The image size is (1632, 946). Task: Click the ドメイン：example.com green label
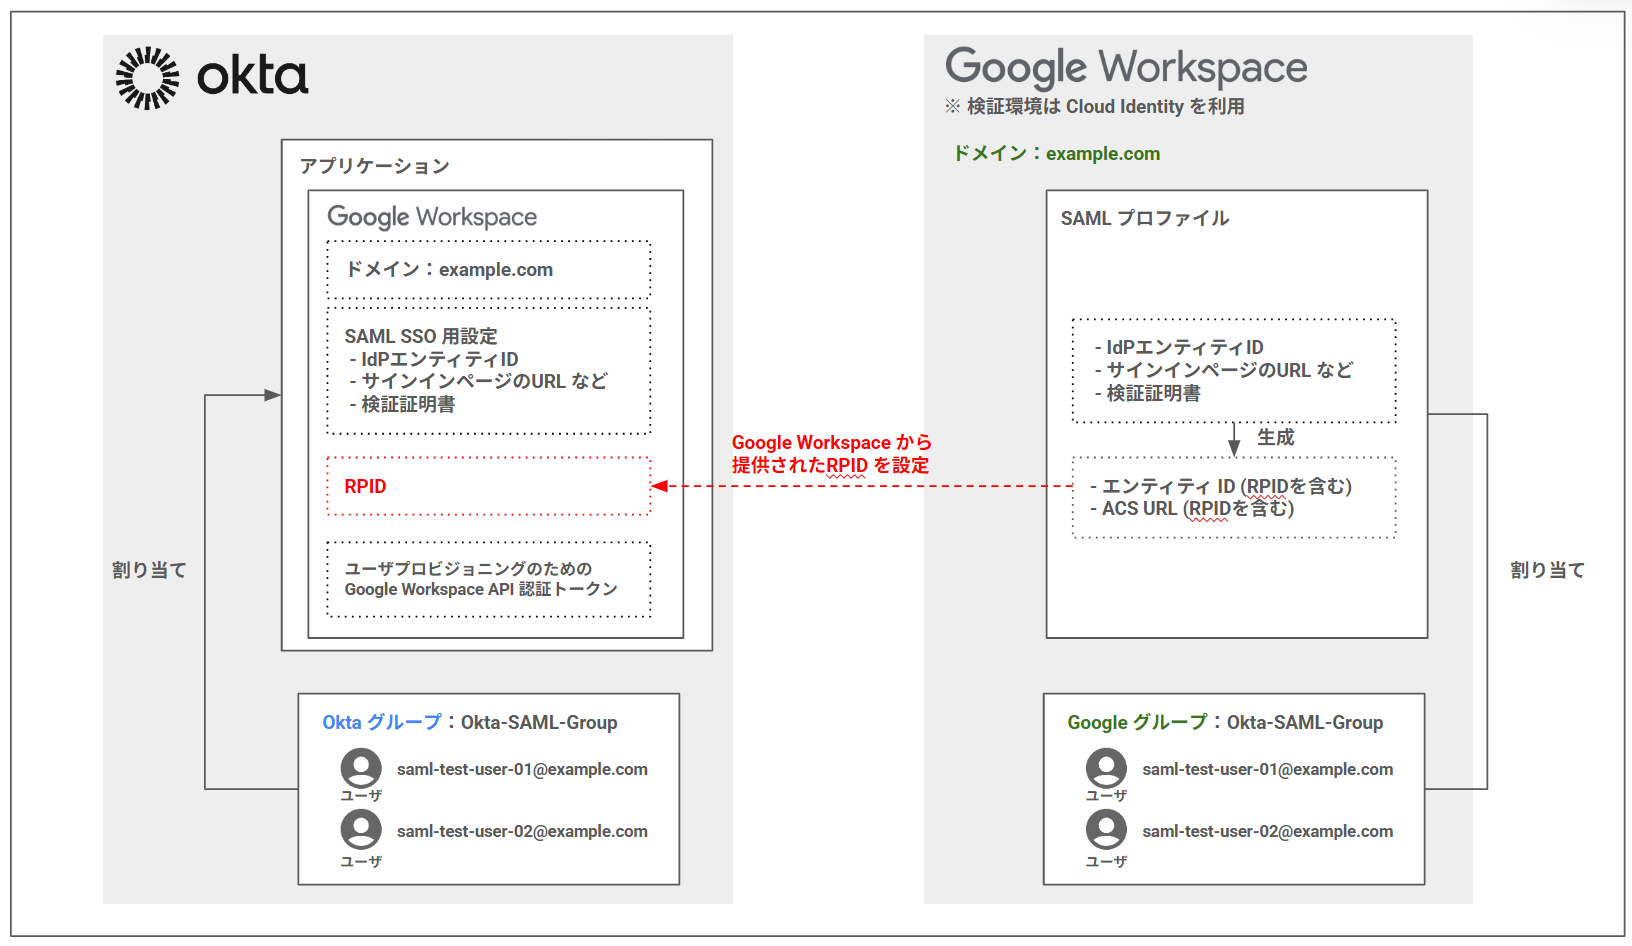(1055, 153)
